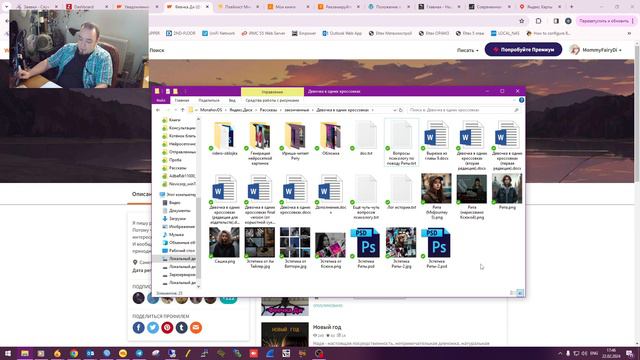Image resolution: width=640 pixels, height=360 pixels.
Task: Share profile via Tumblr icon
Action: [181, 327]
